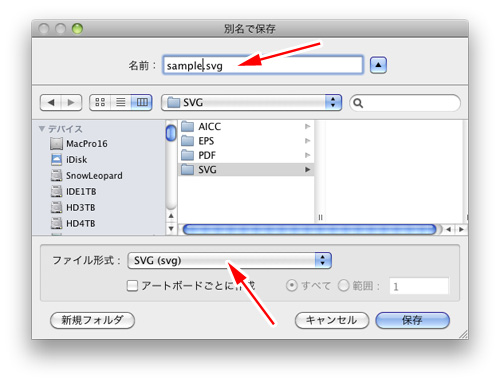500x383 pixels.
Task: Click the キャンセル button
Action: click(x=332, y=320)
